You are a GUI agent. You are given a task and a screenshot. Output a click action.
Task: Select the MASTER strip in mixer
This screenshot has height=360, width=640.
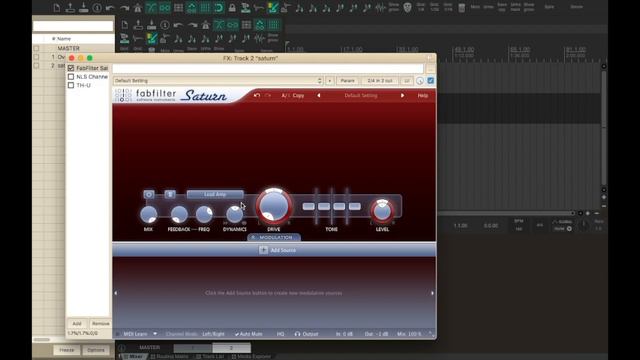(x=150, y=348)
